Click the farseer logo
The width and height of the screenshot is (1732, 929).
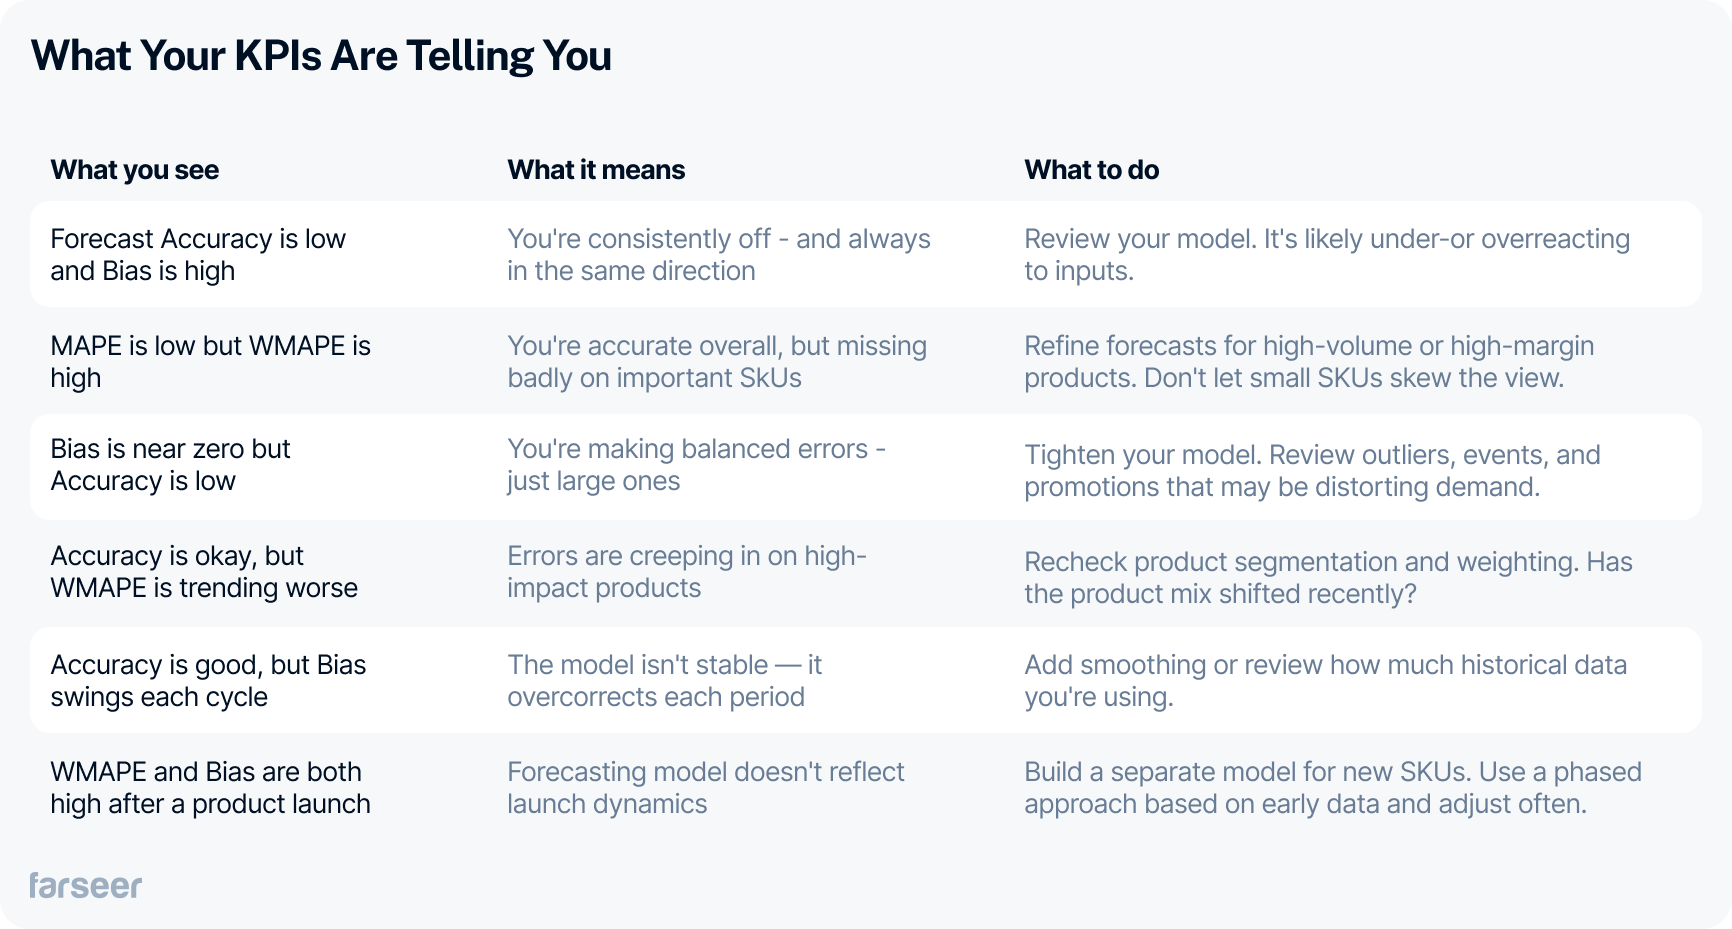click(85, 885)
